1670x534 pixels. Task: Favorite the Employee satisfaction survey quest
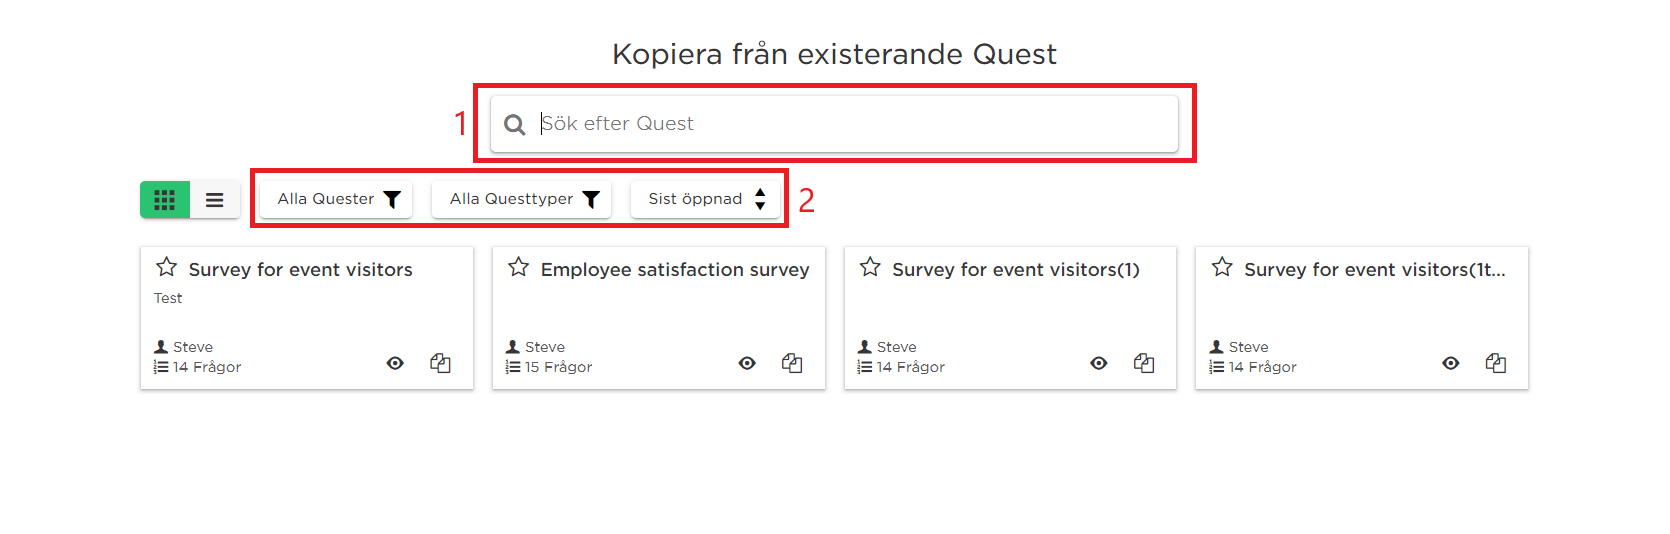(518, 267)
